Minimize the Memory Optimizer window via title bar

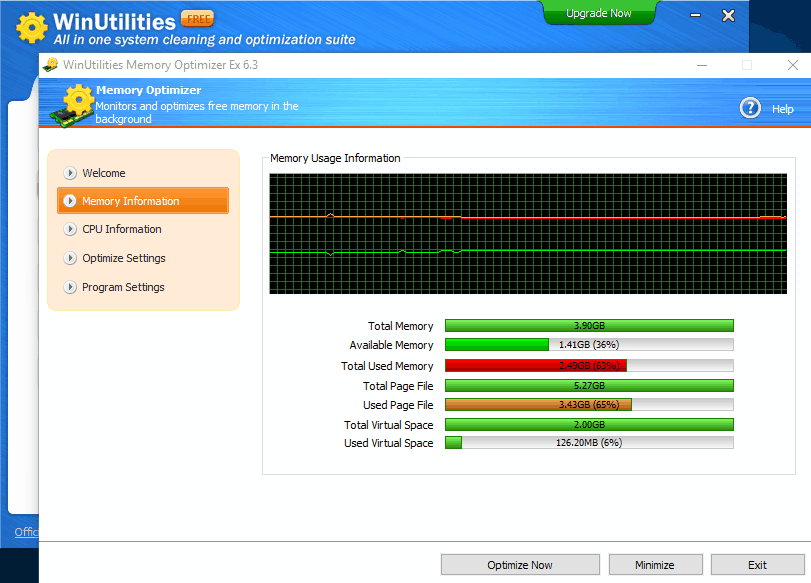click(702, 65)
